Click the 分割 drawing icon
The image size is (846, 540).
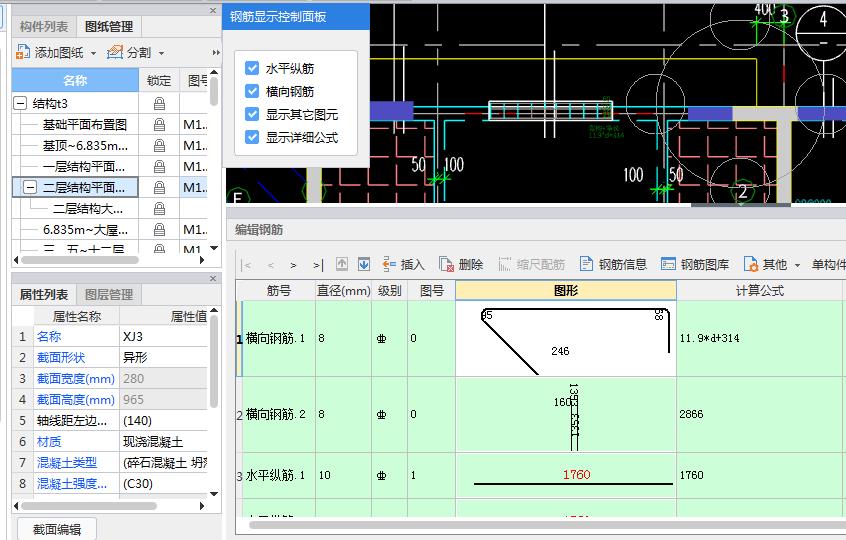click(115, 52)
